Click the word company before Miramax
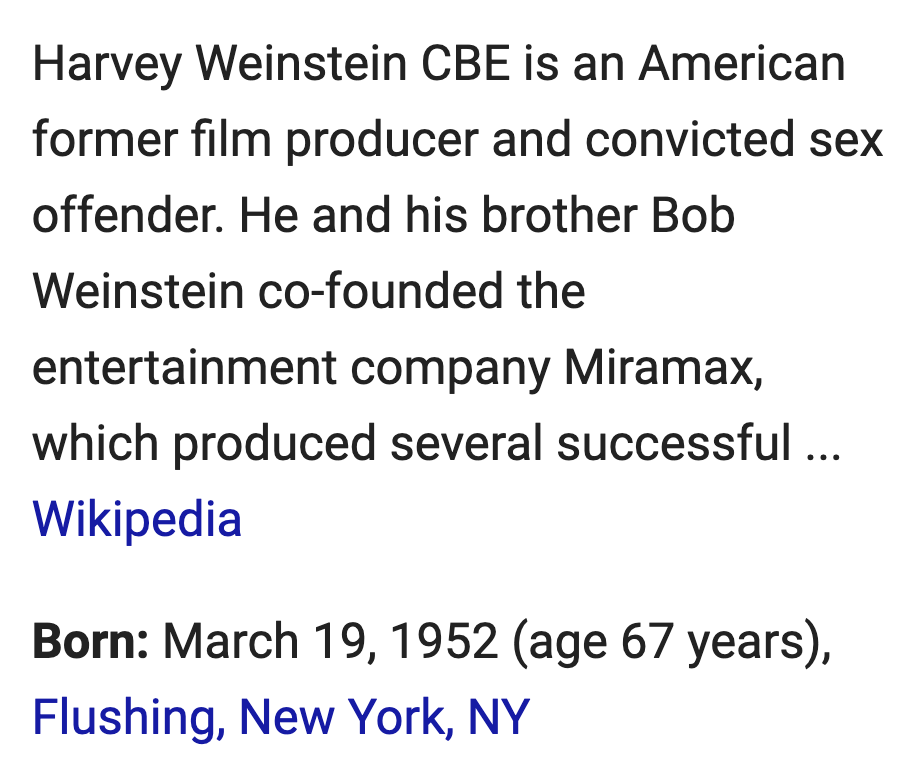 [450, 370]
